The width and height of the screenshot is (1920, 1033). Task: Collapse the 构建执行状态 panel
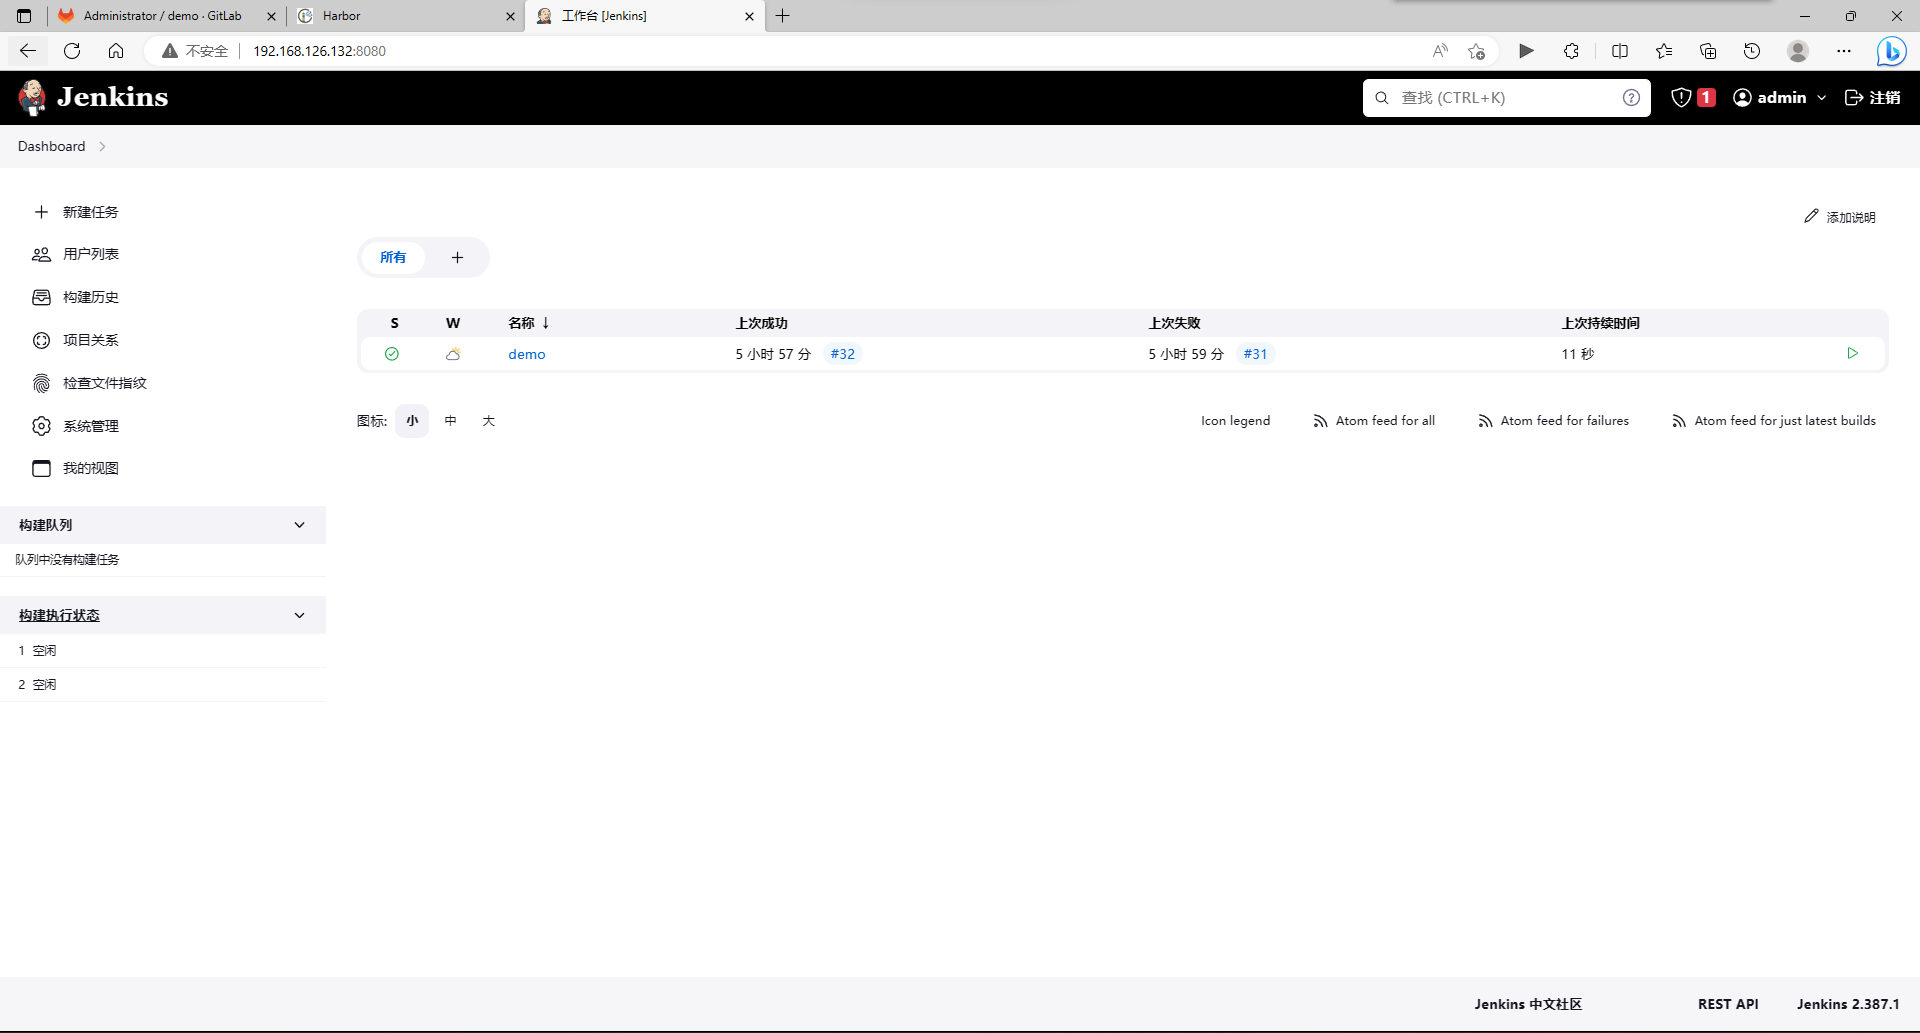299,614
